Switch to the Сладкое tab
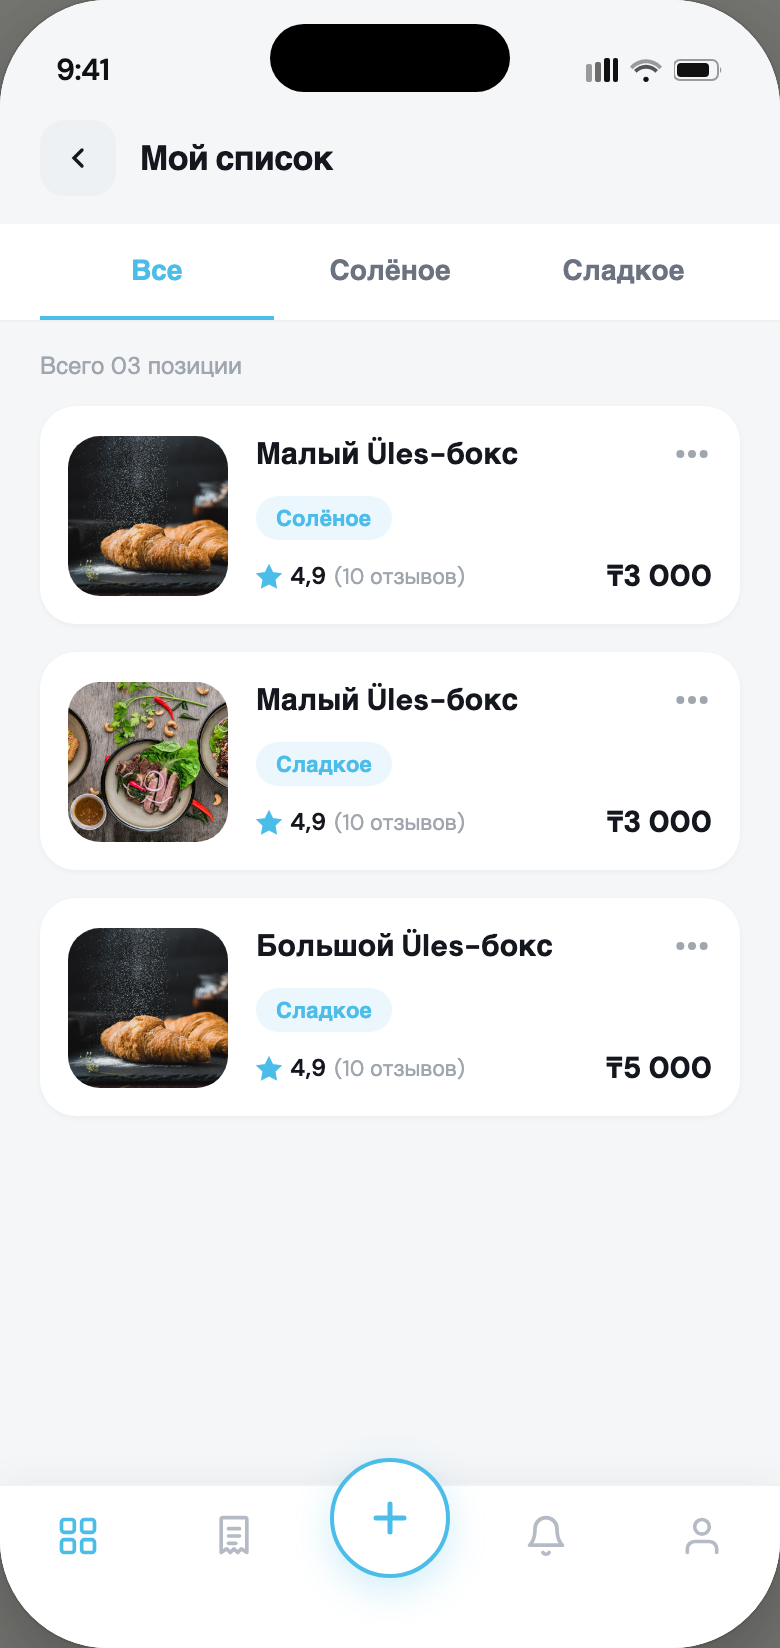Image resolution: width=780 pixels, height=1648 pixels. pos(623,271)
